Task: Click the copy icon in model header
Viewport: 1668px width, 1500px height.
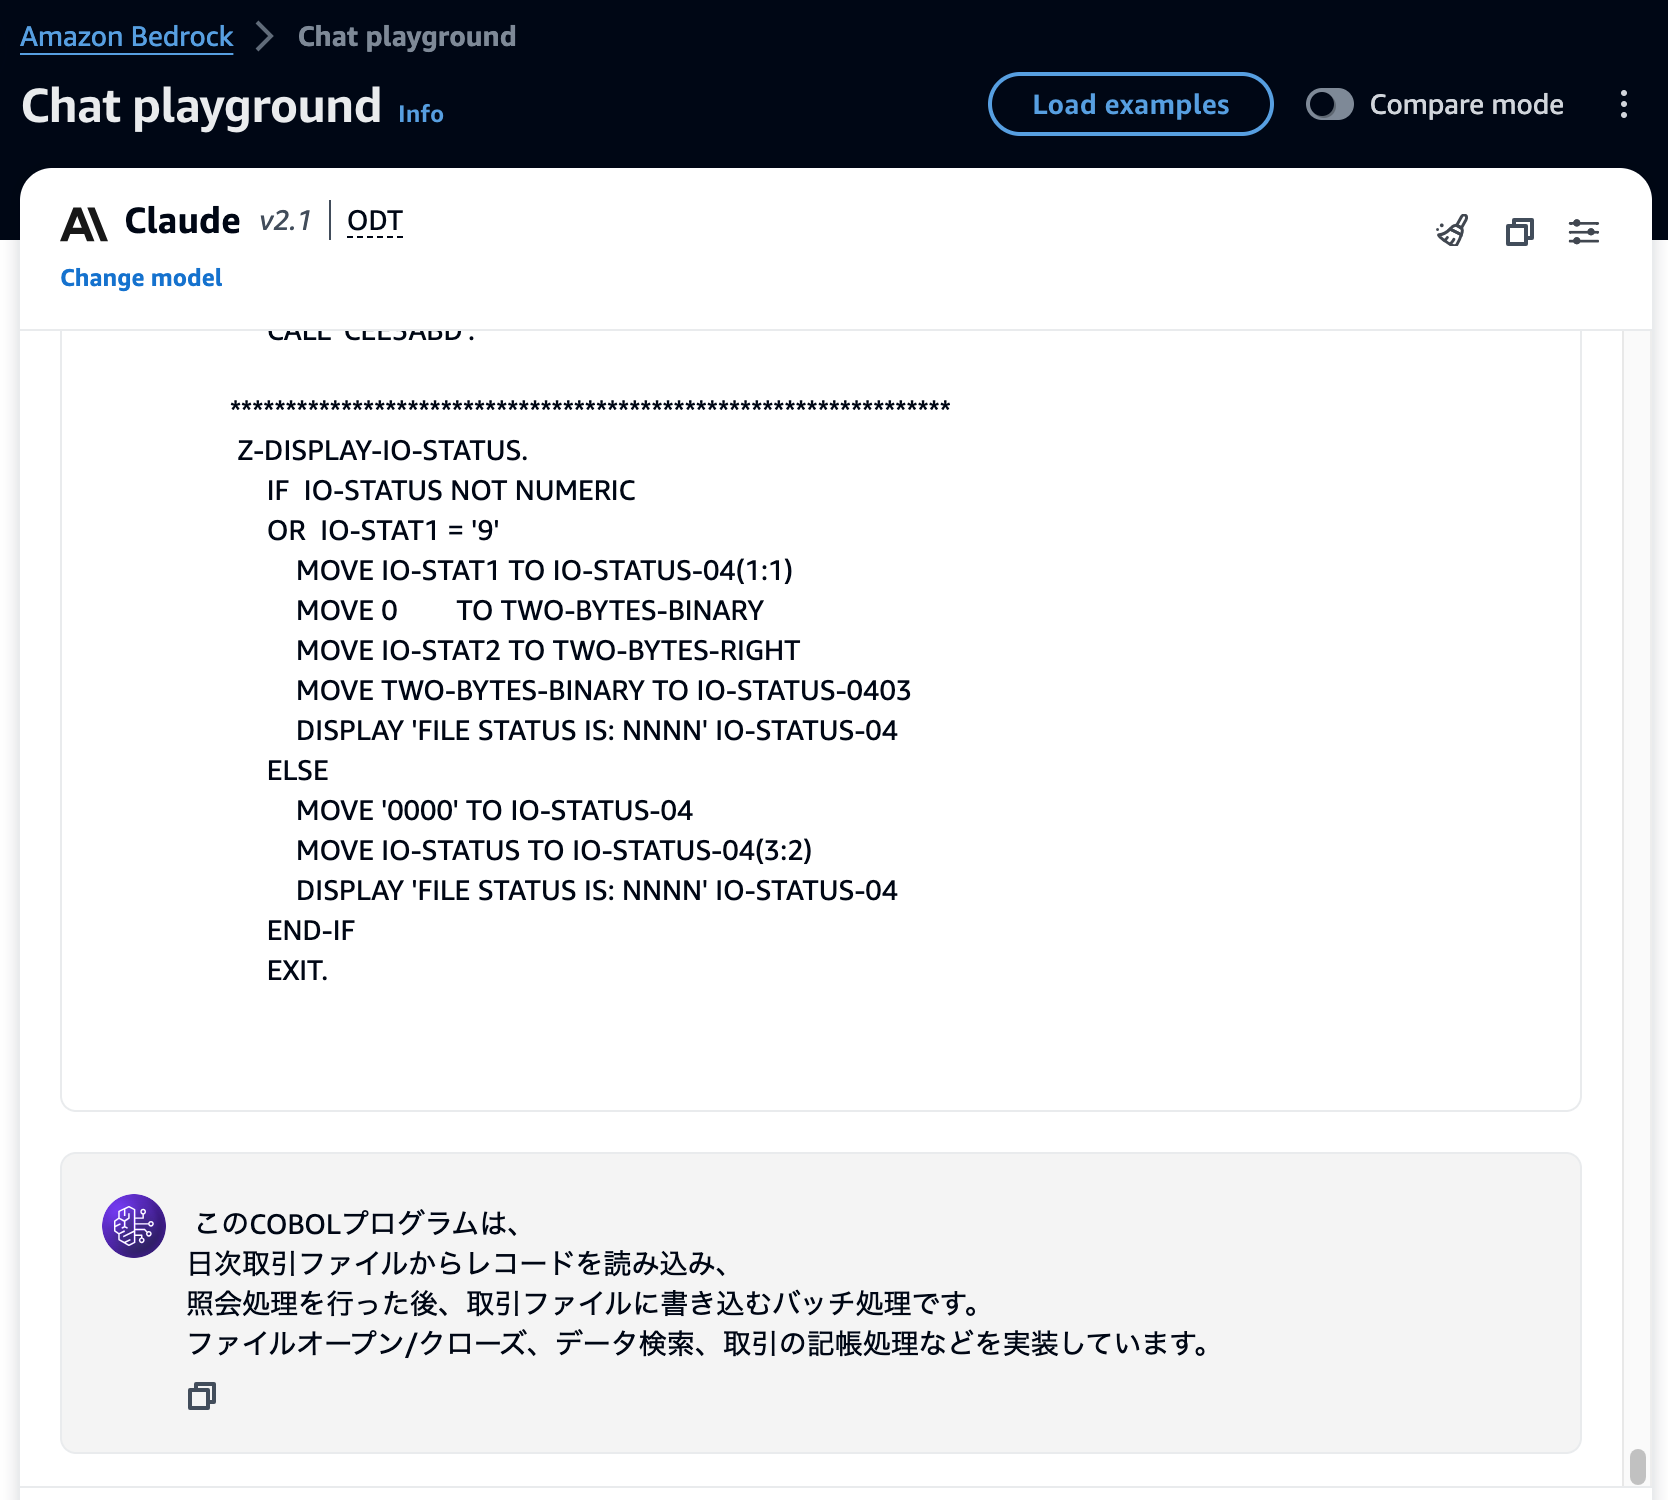Action: [x=1519, y=232]
